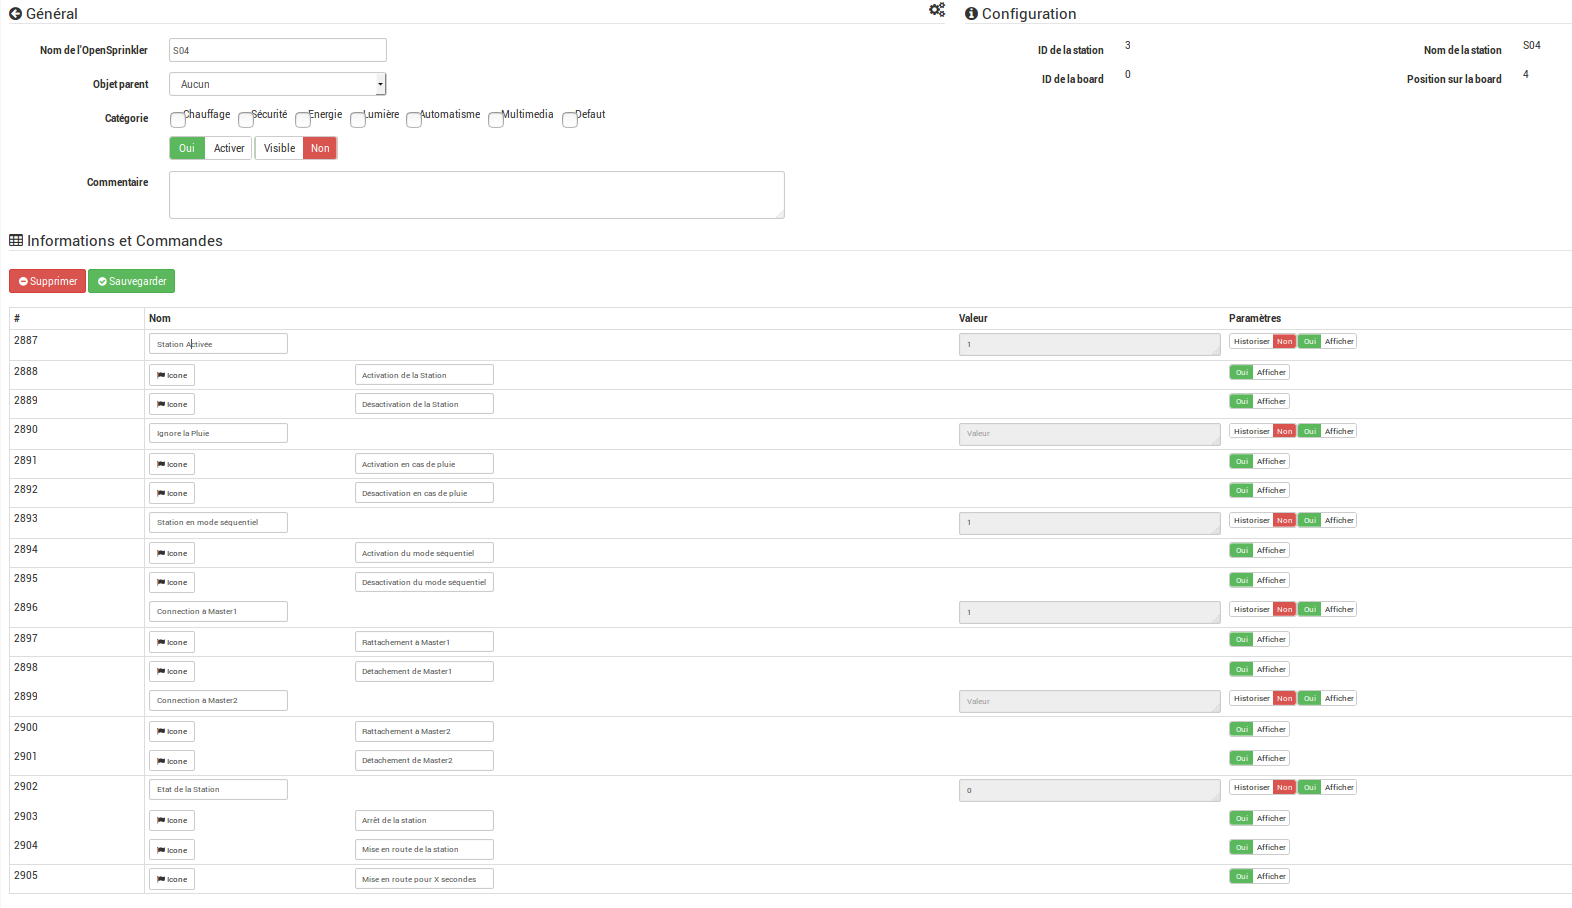This screenshot has width=1572, height=908.
Task: Click the Icone flag button in row 2904
Action: 172,850
